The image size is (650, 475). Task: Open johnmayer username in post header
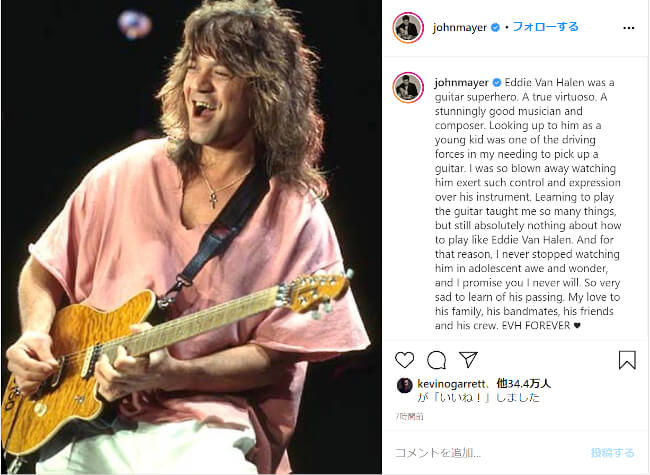(459, 27)
